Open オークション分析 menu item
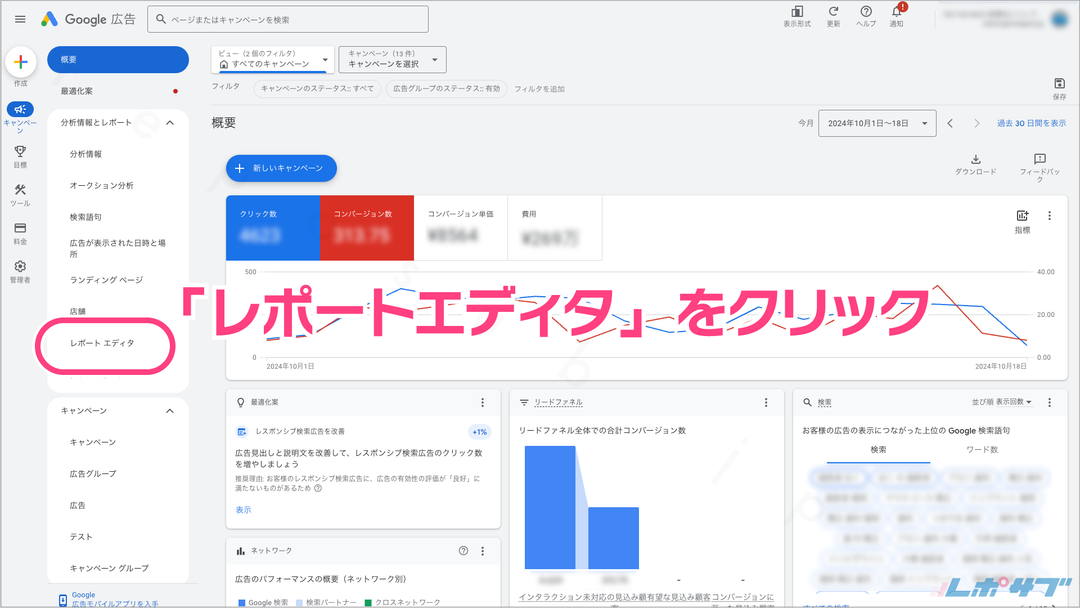 [101, 186]
